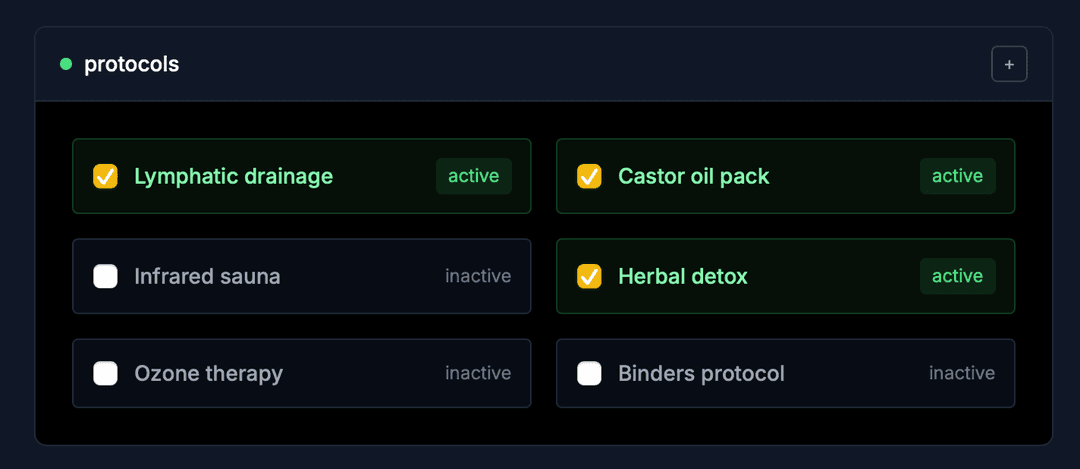Select the Castor oil pack label
This screenshot has width=1080, height=469.
(x=693, y=176)
